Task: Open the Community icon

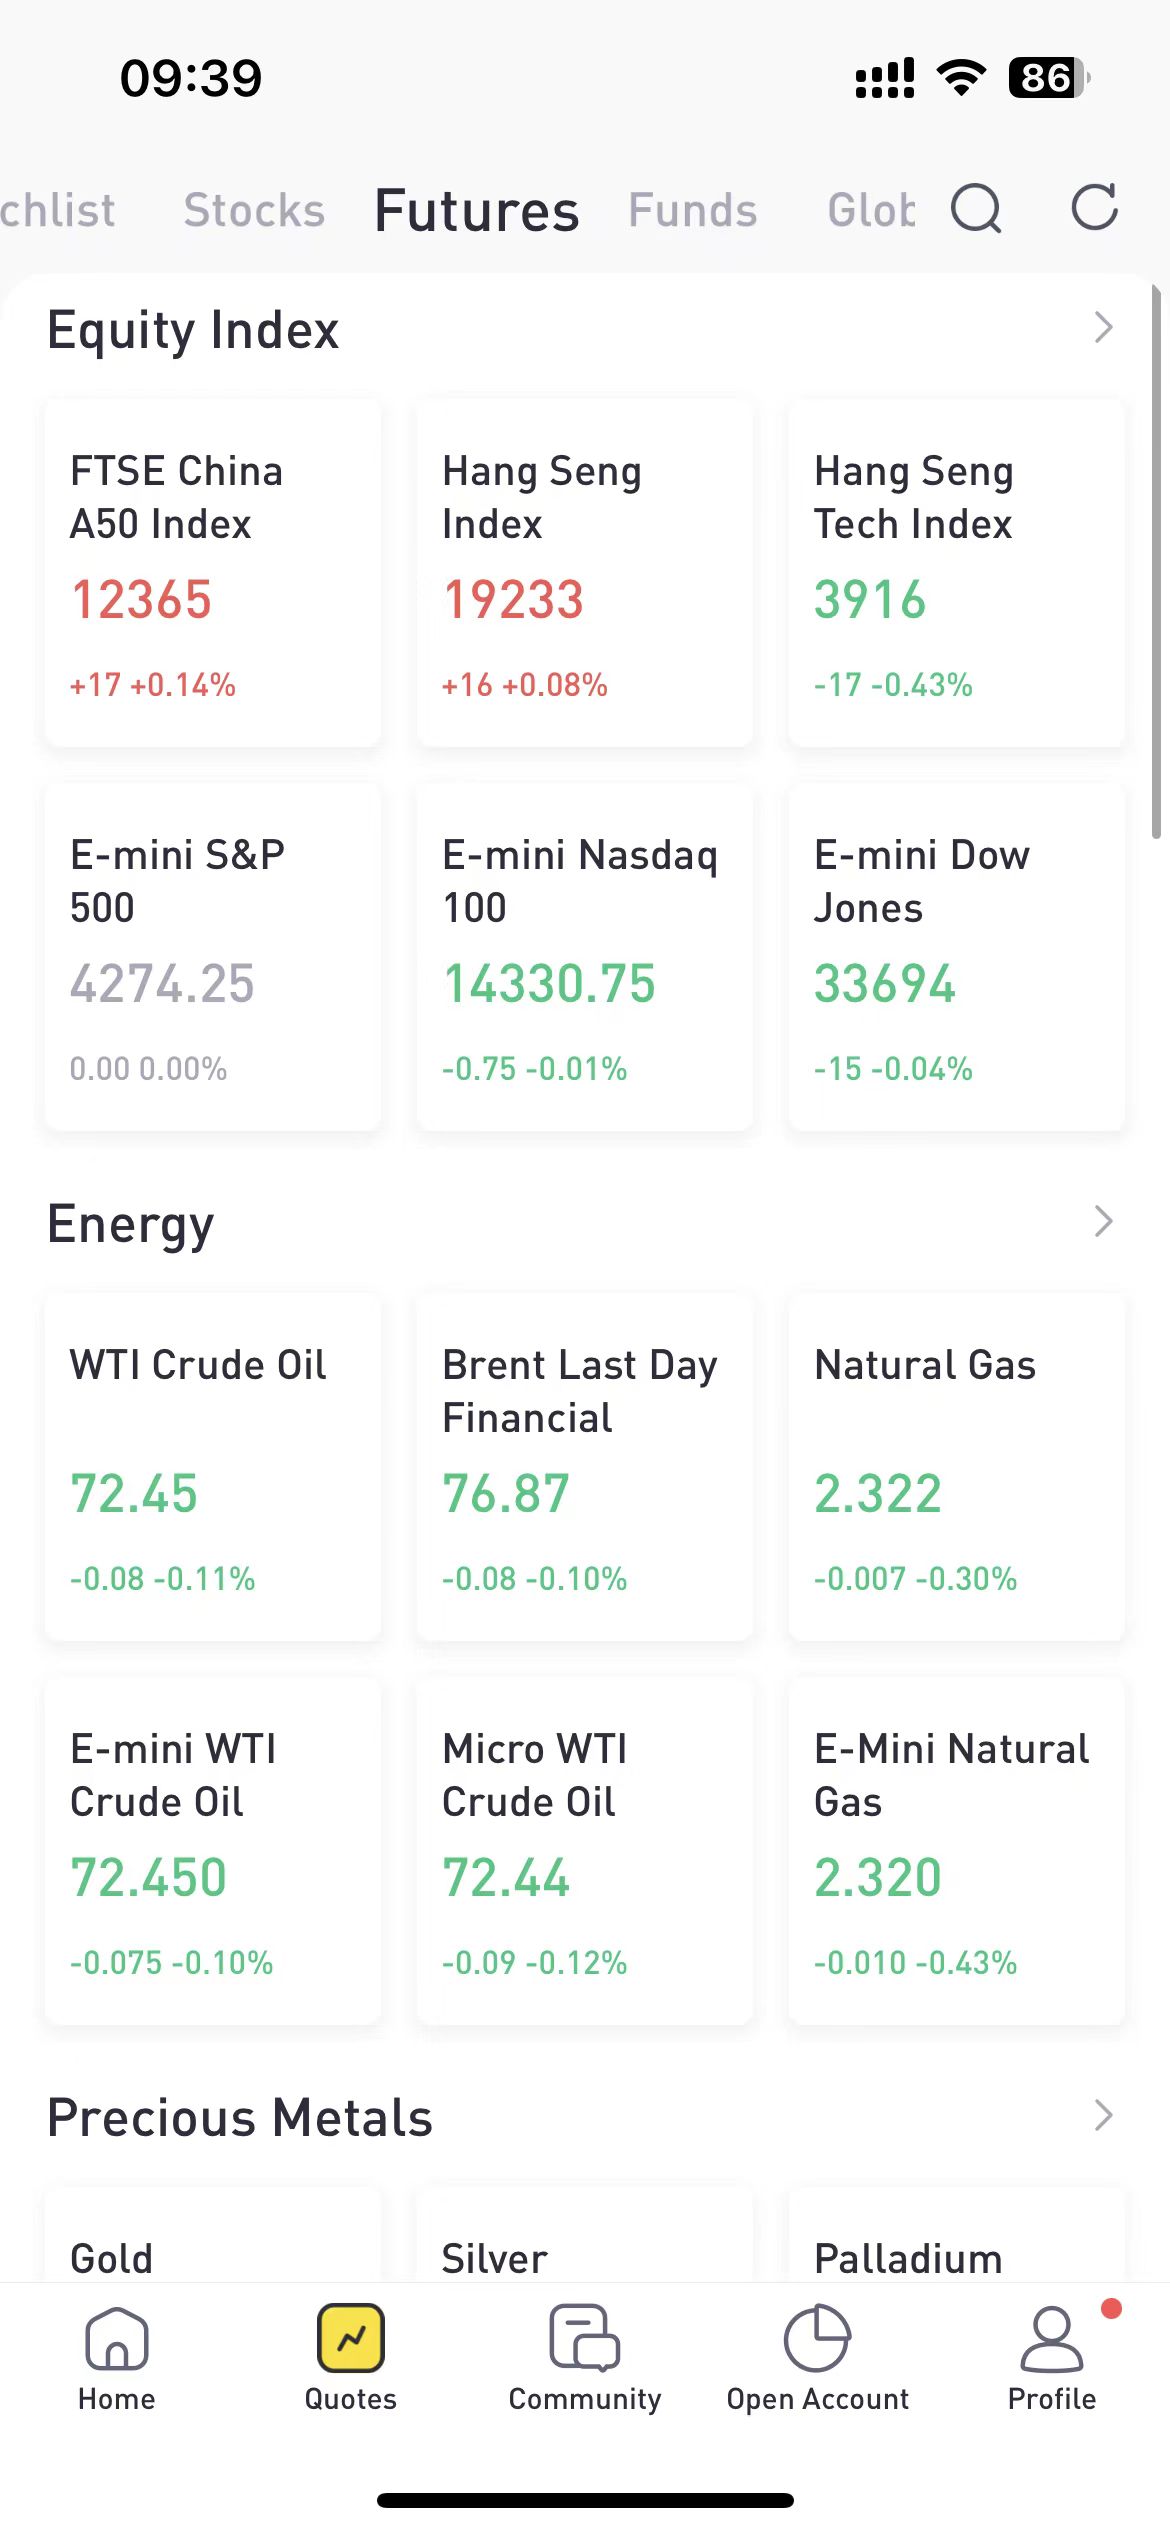Action: pos(585,2338)
